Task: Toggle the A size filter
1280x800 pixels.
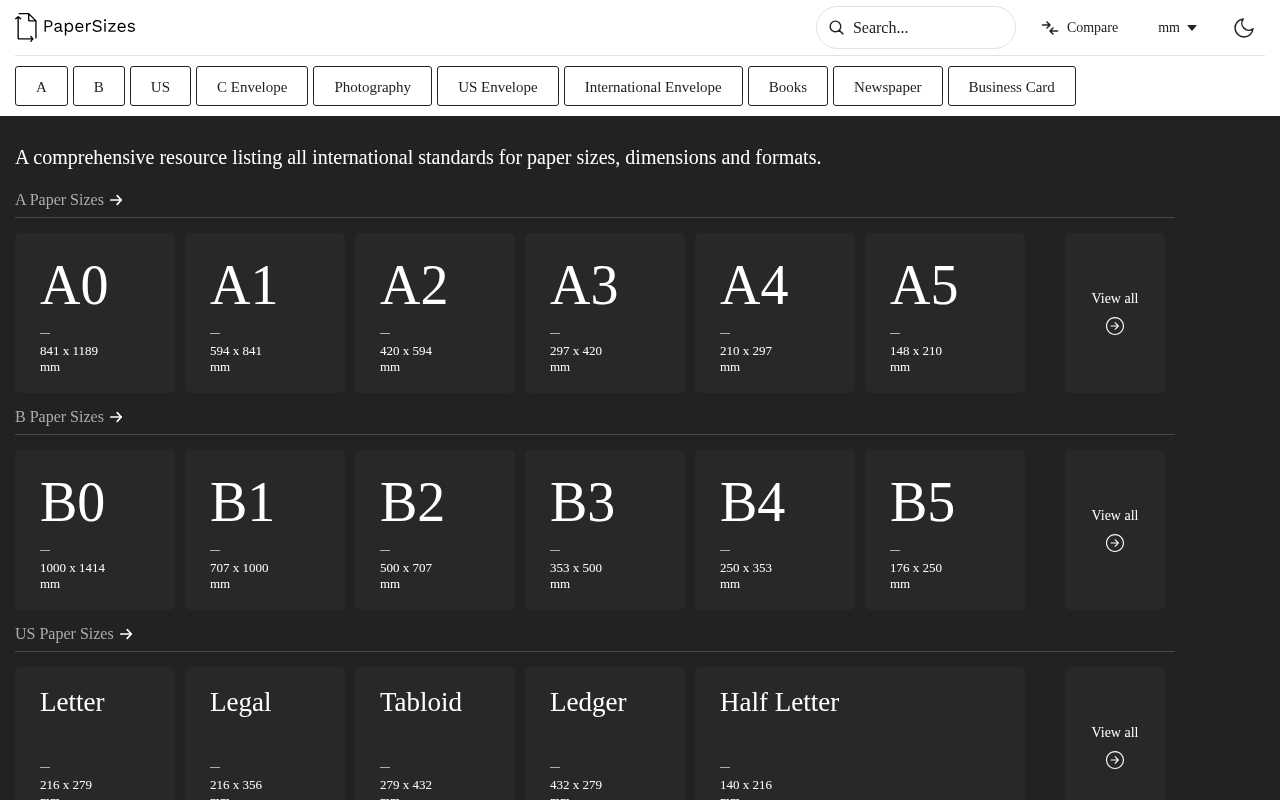Action: (41, 87)
